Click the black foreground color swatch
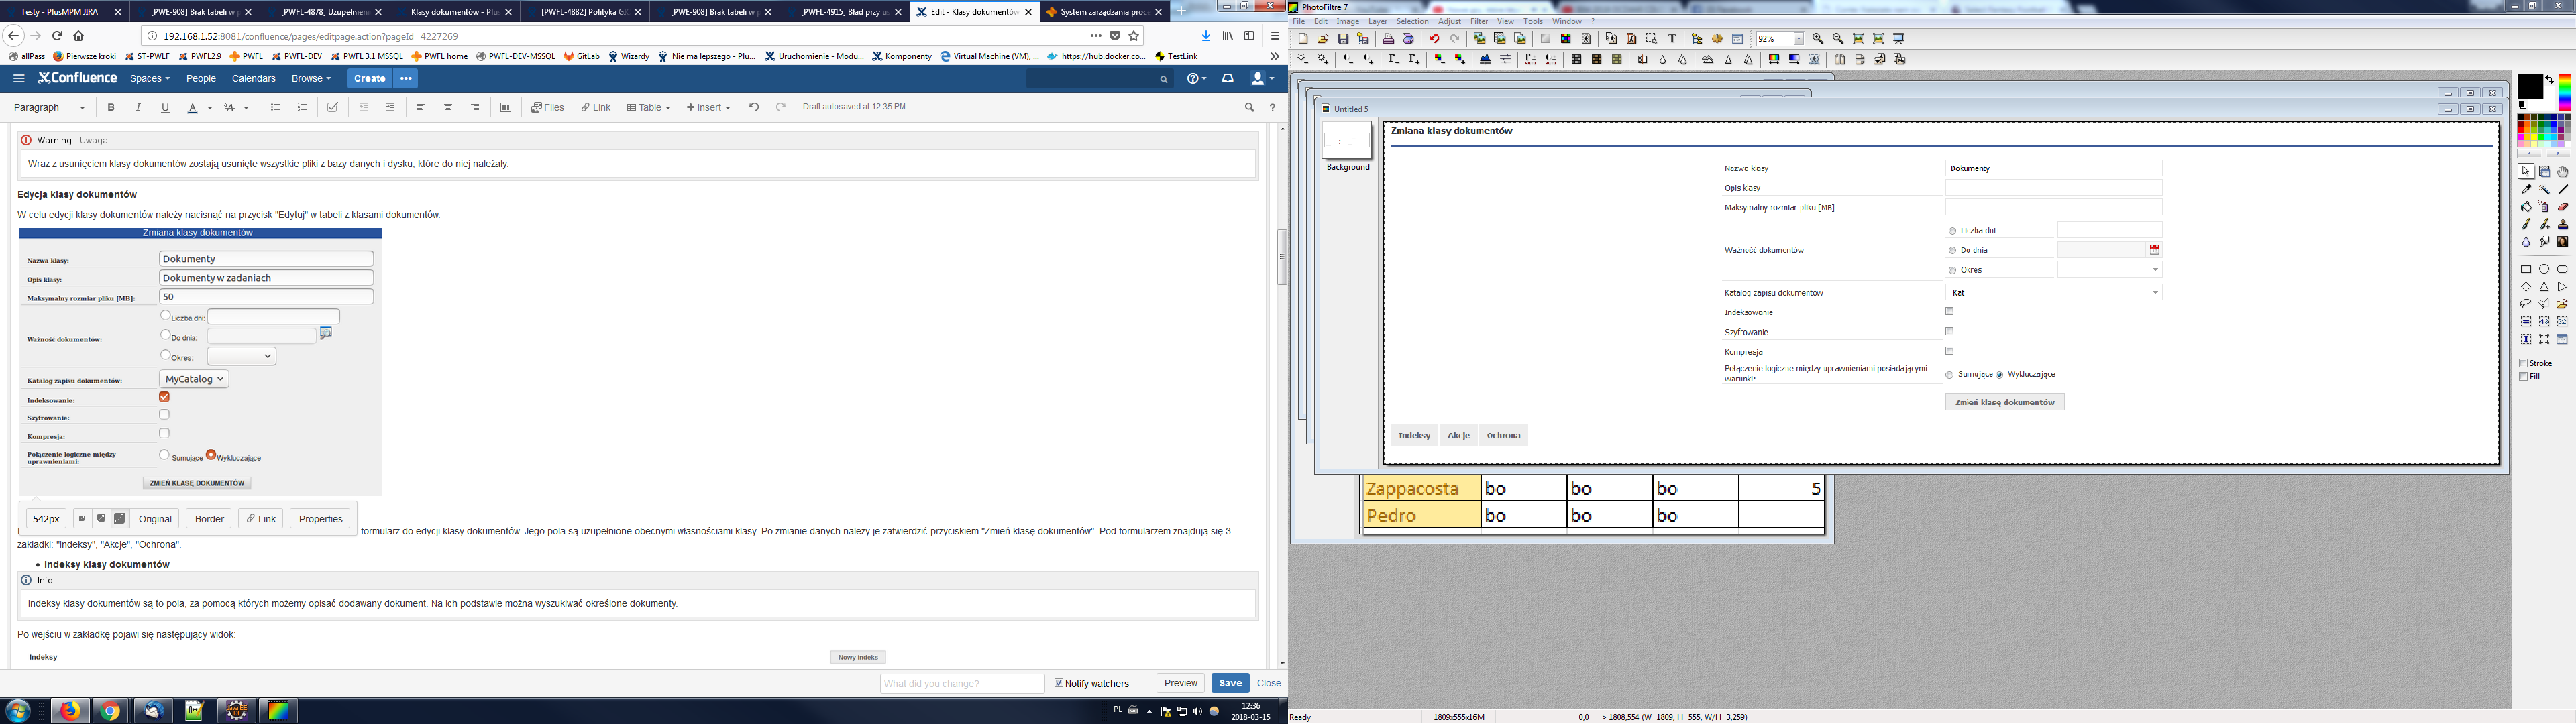The height and width of the screenshot is (724, 2576). (2530, 87)
